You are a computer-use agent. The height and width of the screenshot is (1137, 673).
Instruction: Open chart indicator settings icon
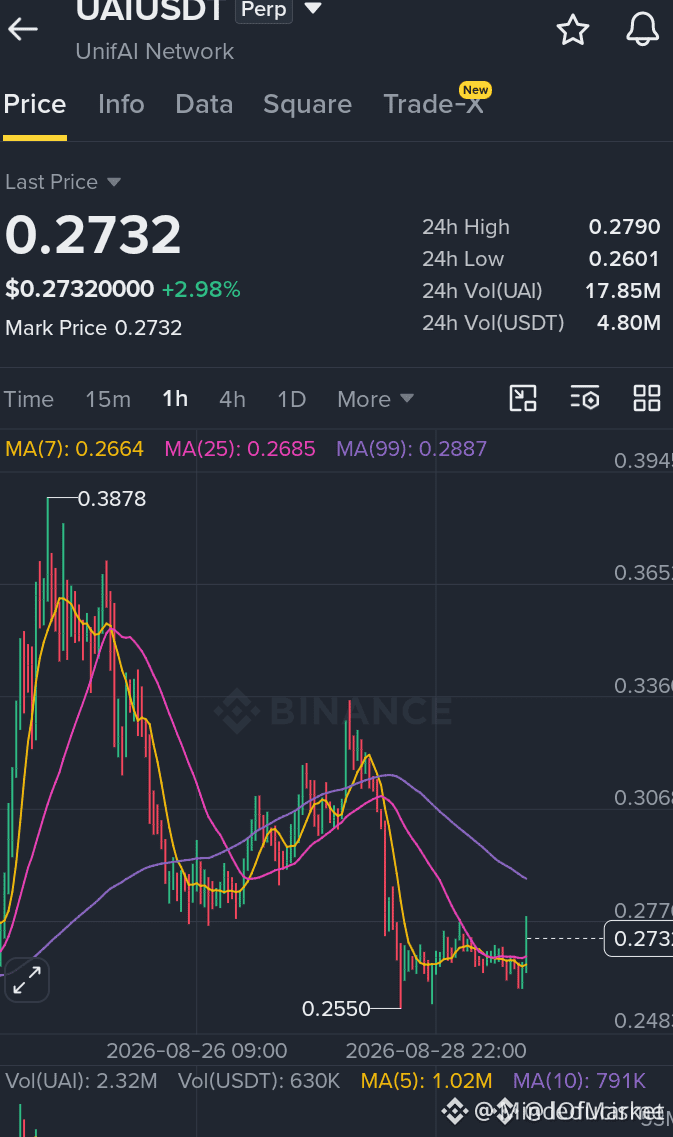[x=585, y=398]
